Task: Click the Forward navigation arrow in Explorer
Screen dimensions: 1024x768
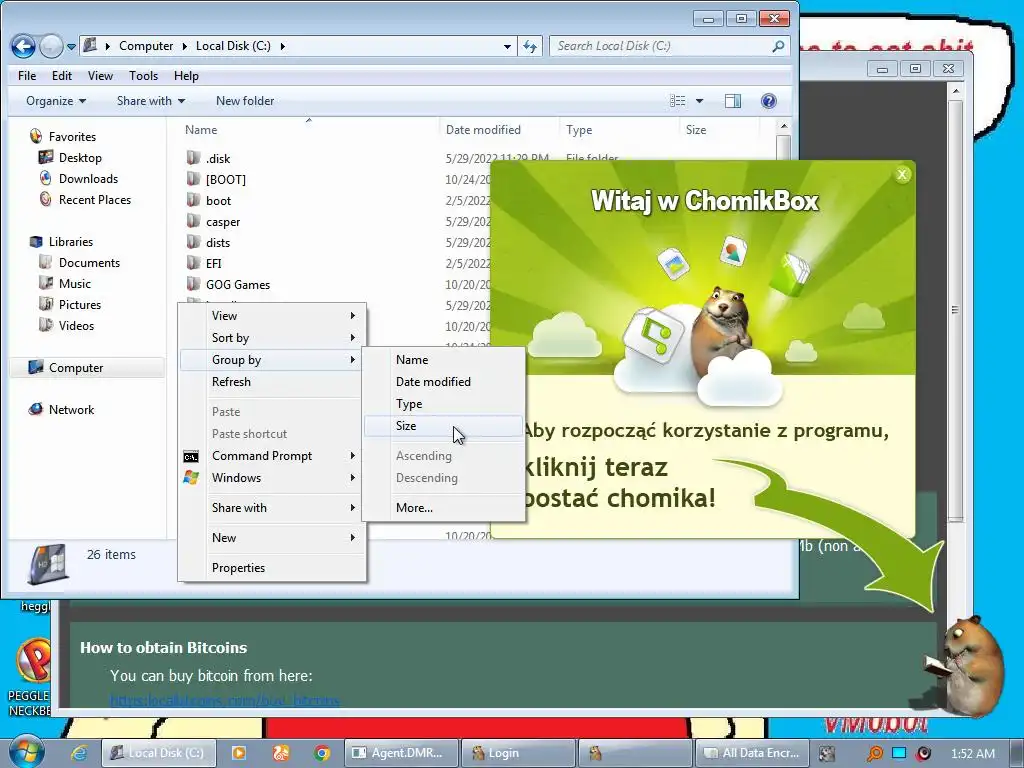Action: 51,46
